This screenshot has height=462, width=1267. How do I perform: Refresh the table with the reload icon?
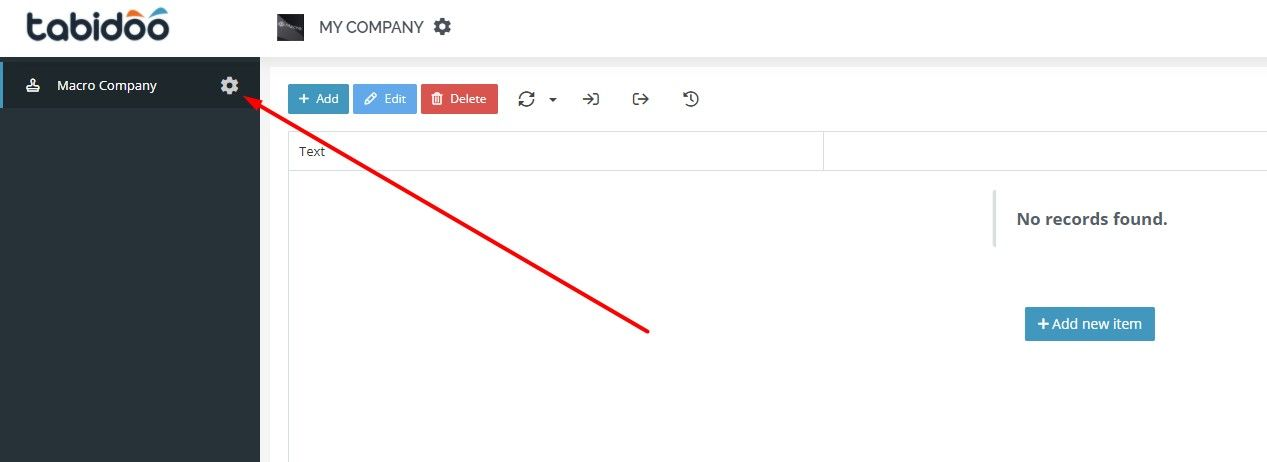[x=527, y=99]
